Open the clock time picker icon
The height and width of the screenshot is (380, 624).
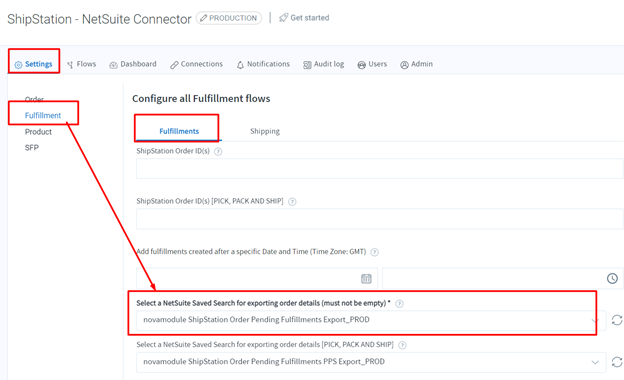coord(612,279)
